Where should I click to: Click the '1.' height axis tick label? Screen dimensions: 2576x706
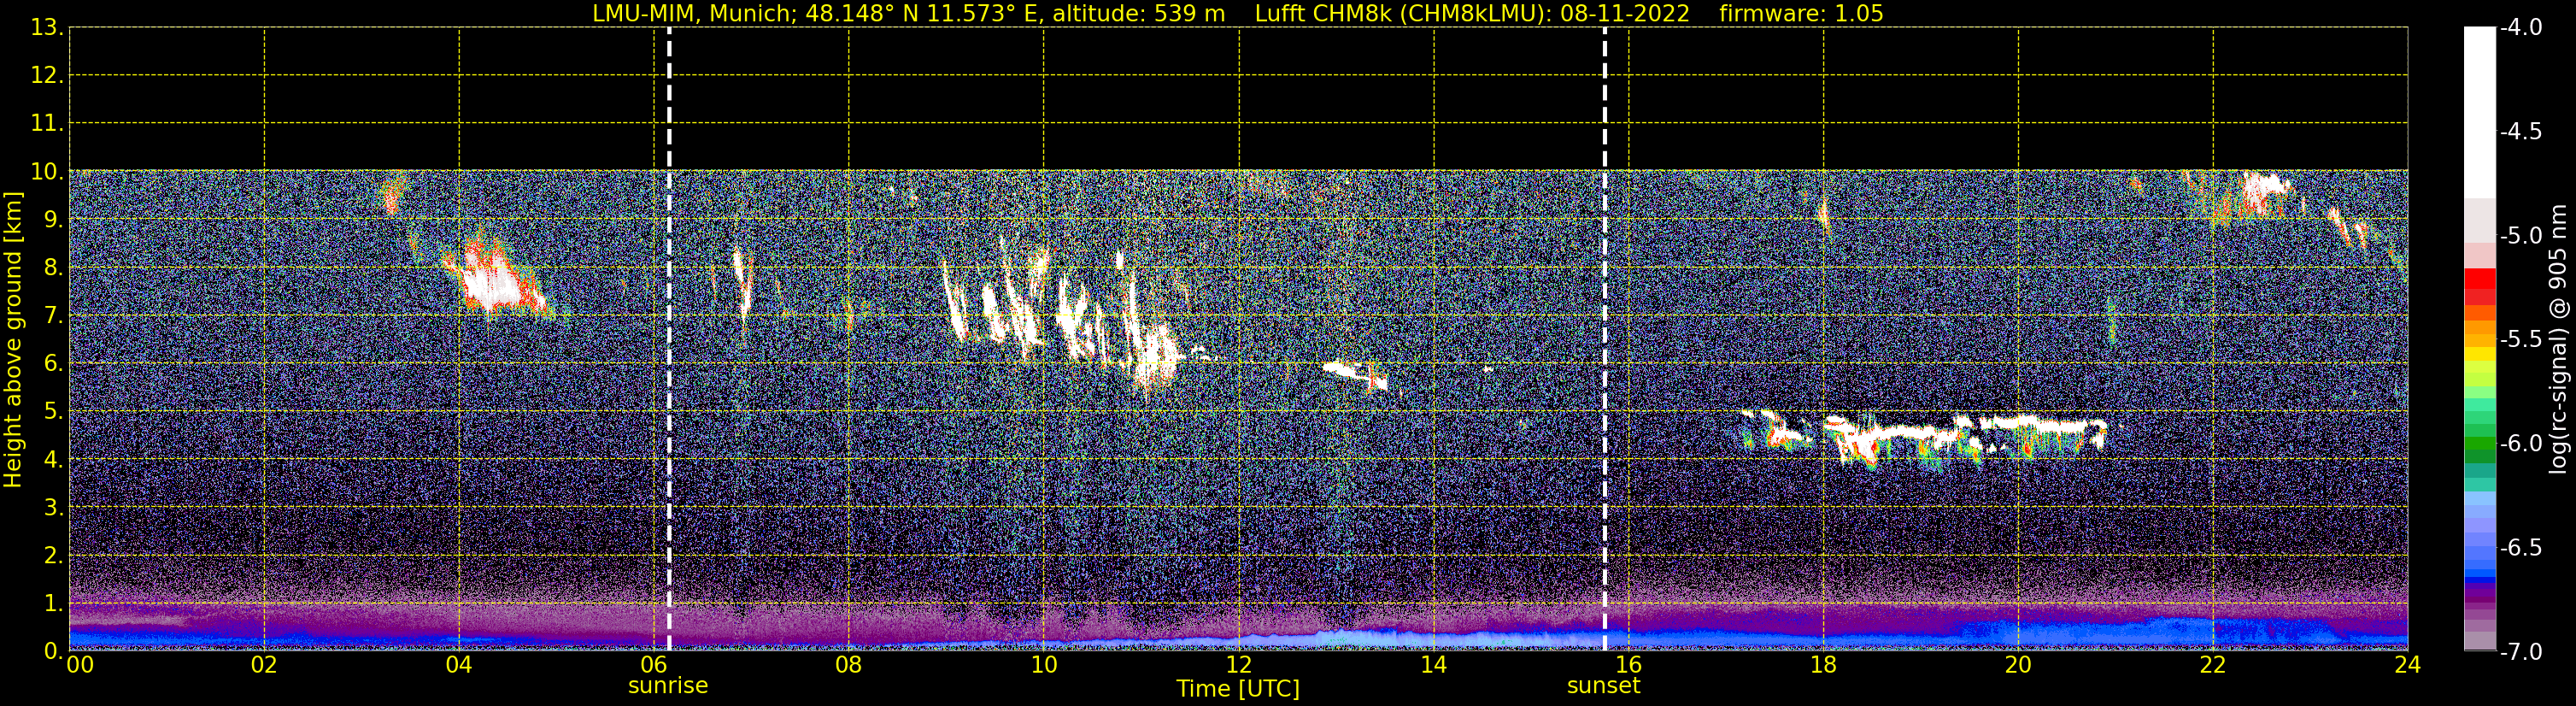53,604
